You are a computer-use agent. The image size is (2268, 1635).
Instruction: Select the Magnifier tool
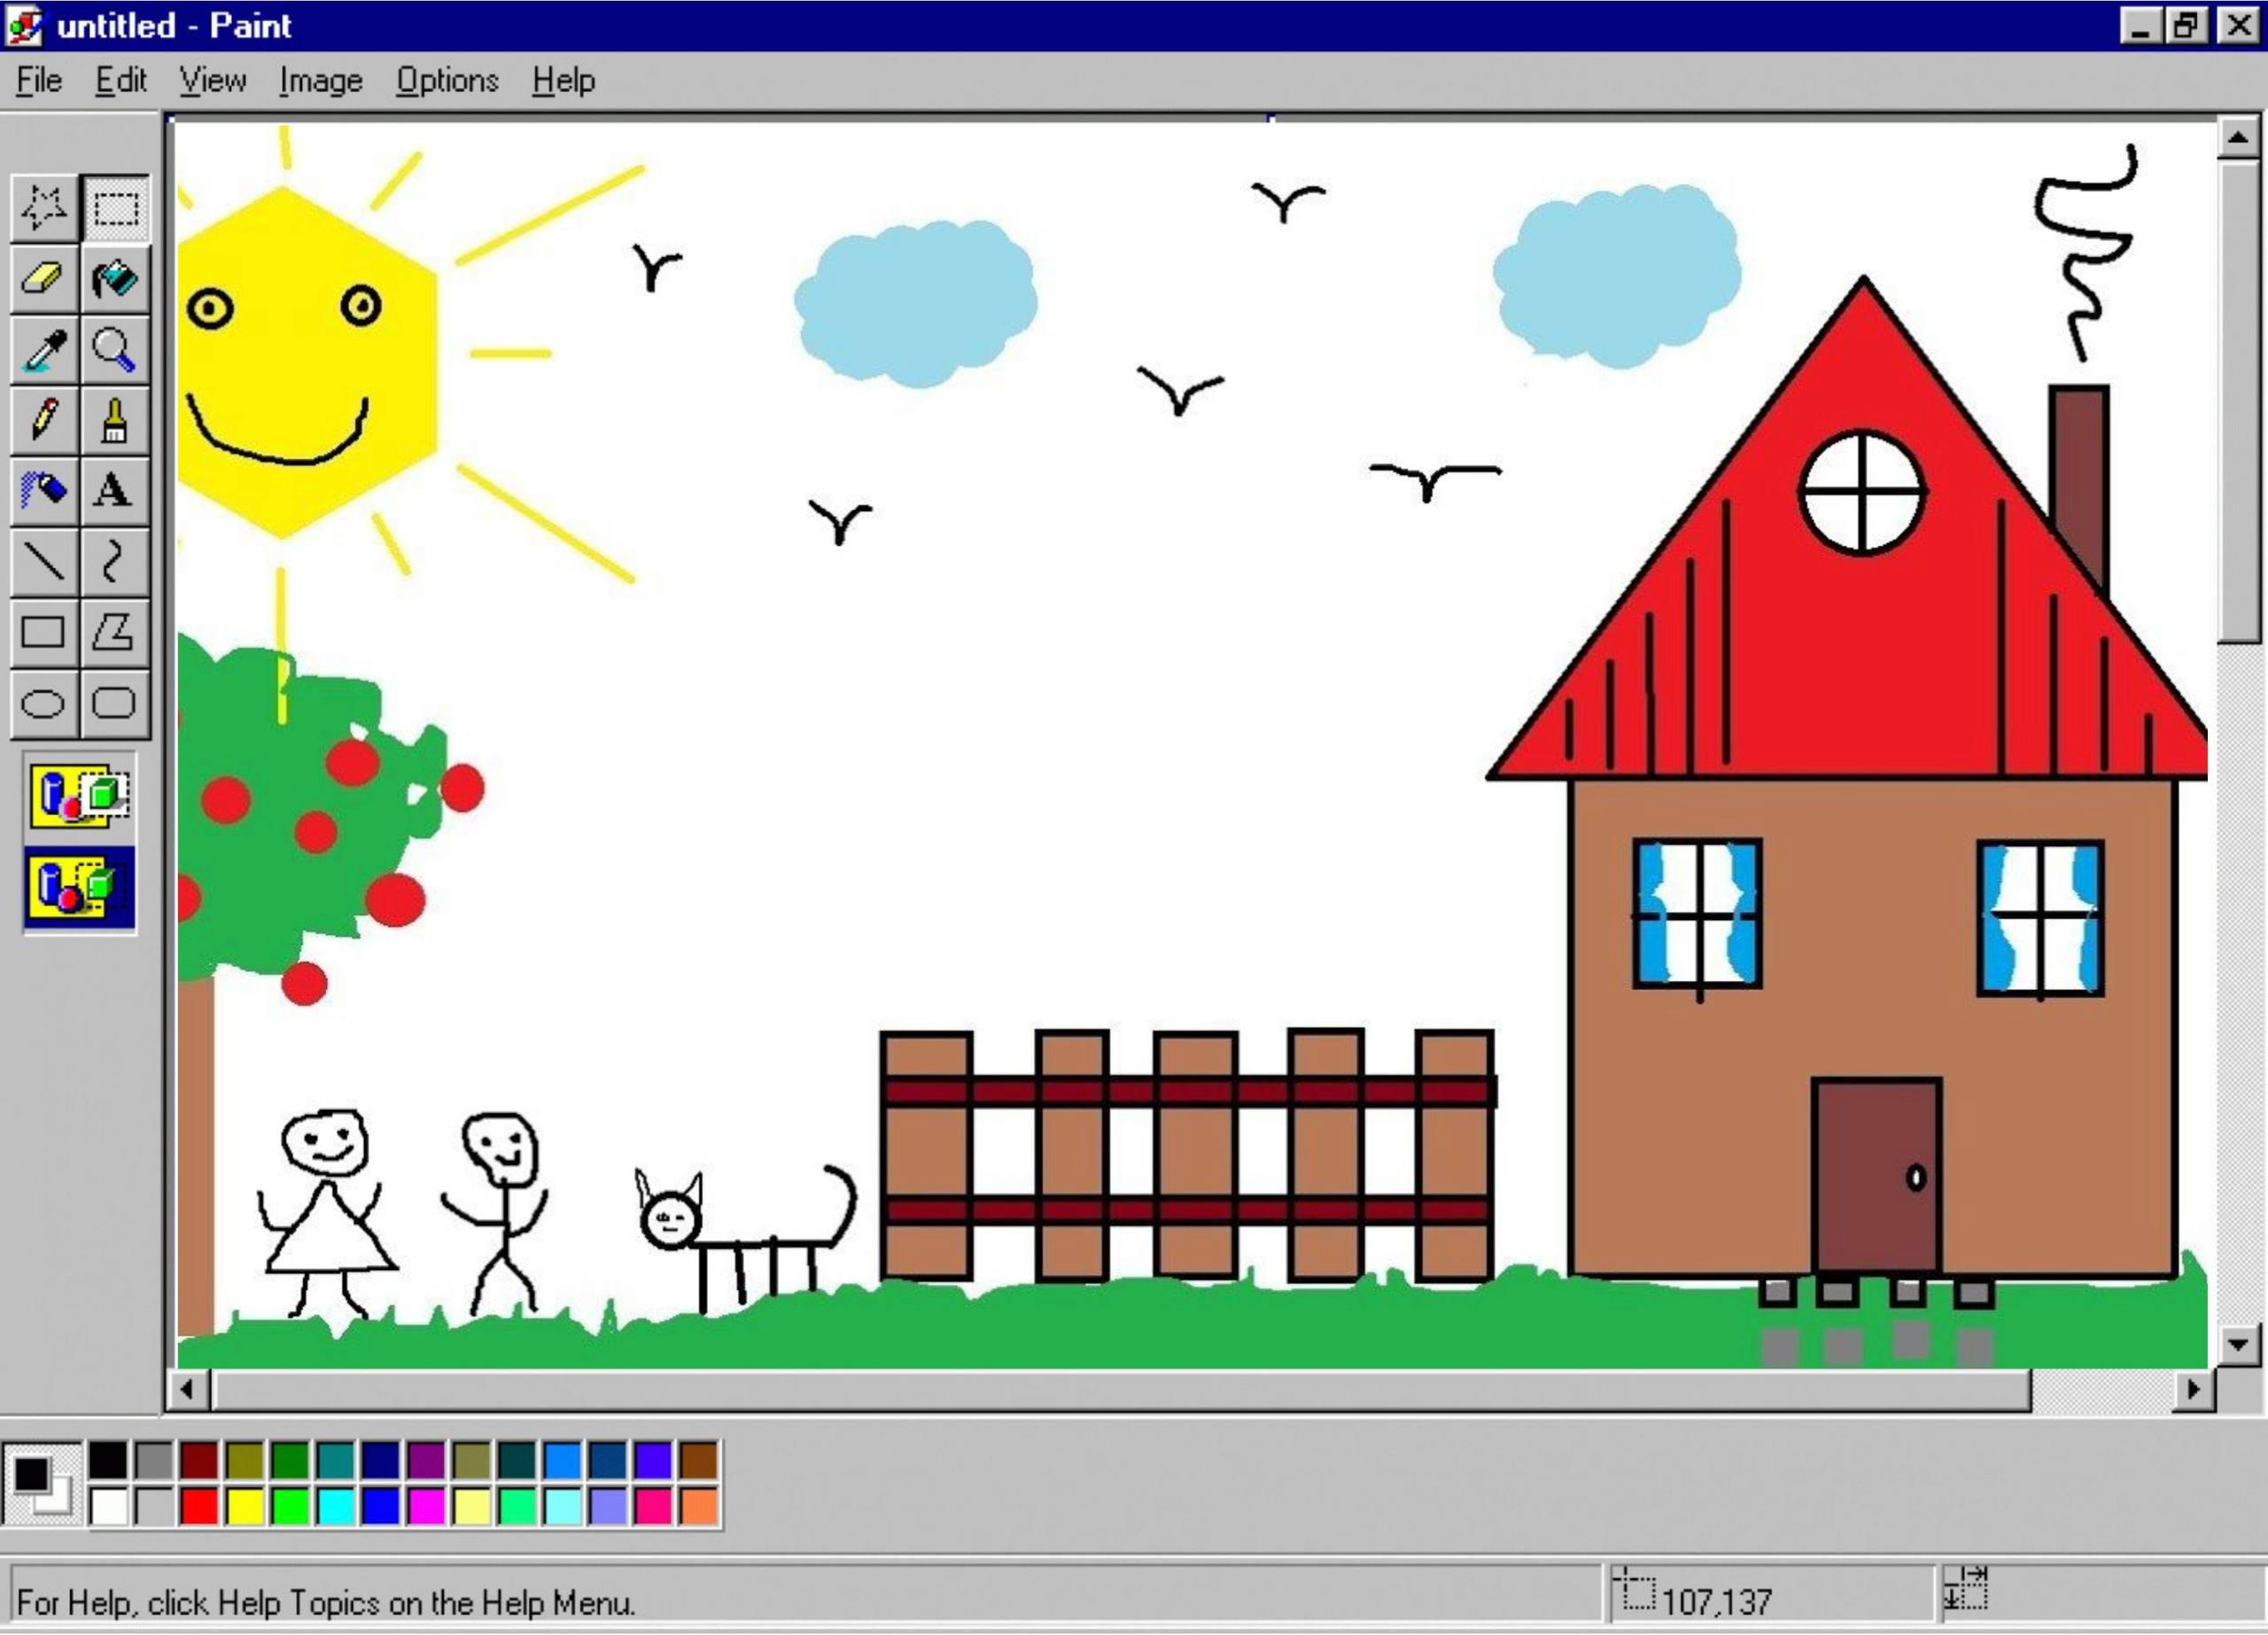point(115,350)
